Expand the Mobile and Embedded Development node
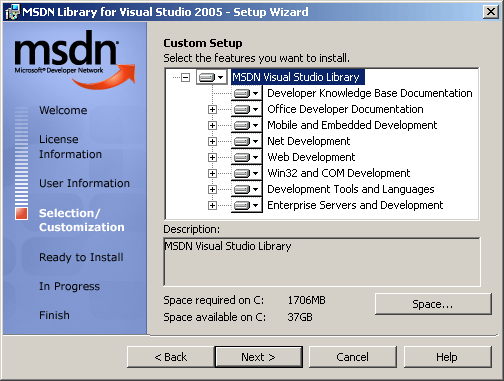 (x=212, y=125)
